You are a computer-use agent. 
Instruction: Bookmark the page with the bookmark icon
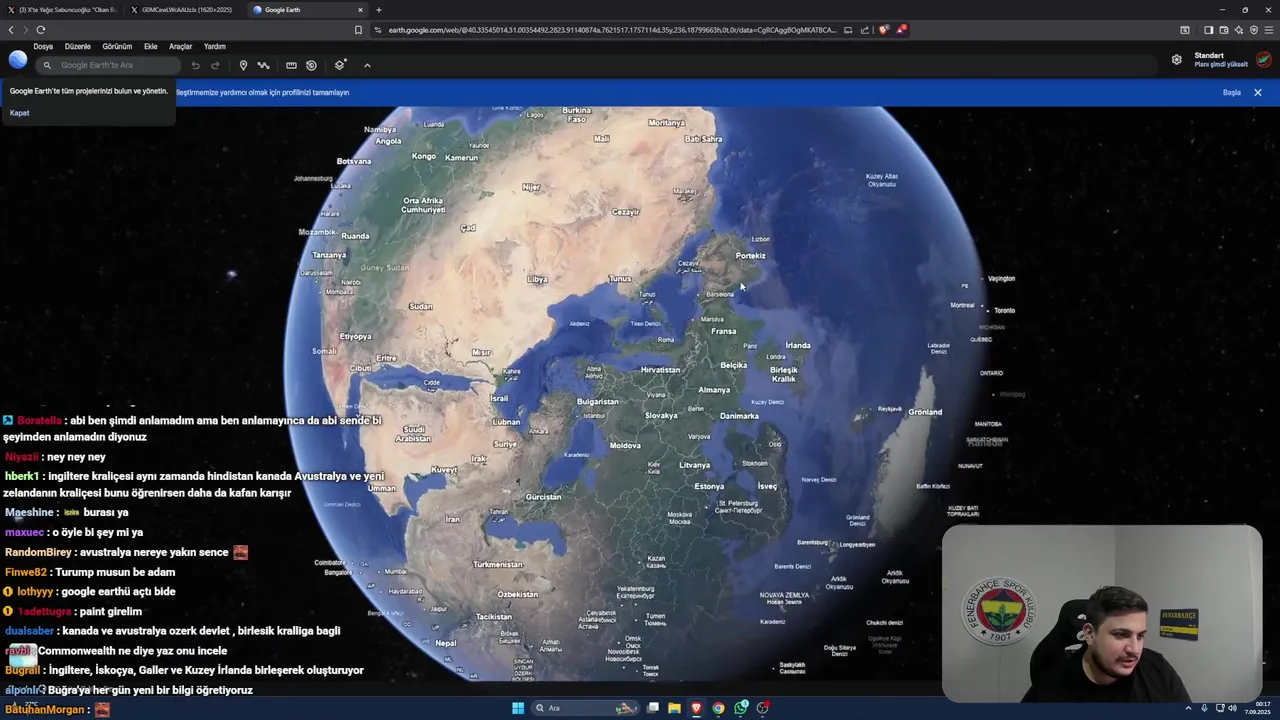[358, 30]
